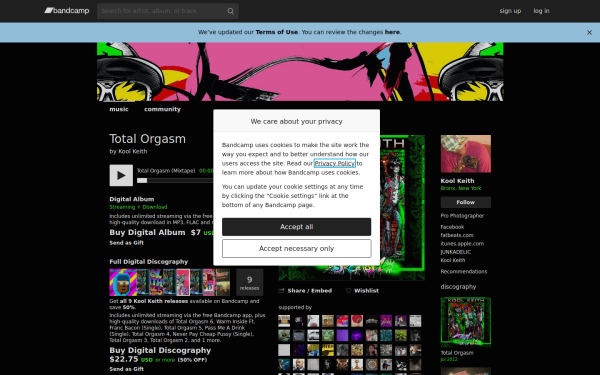Open the Privacy Policy link
Viewport: 600px width, 375px height.
[334, 163]
